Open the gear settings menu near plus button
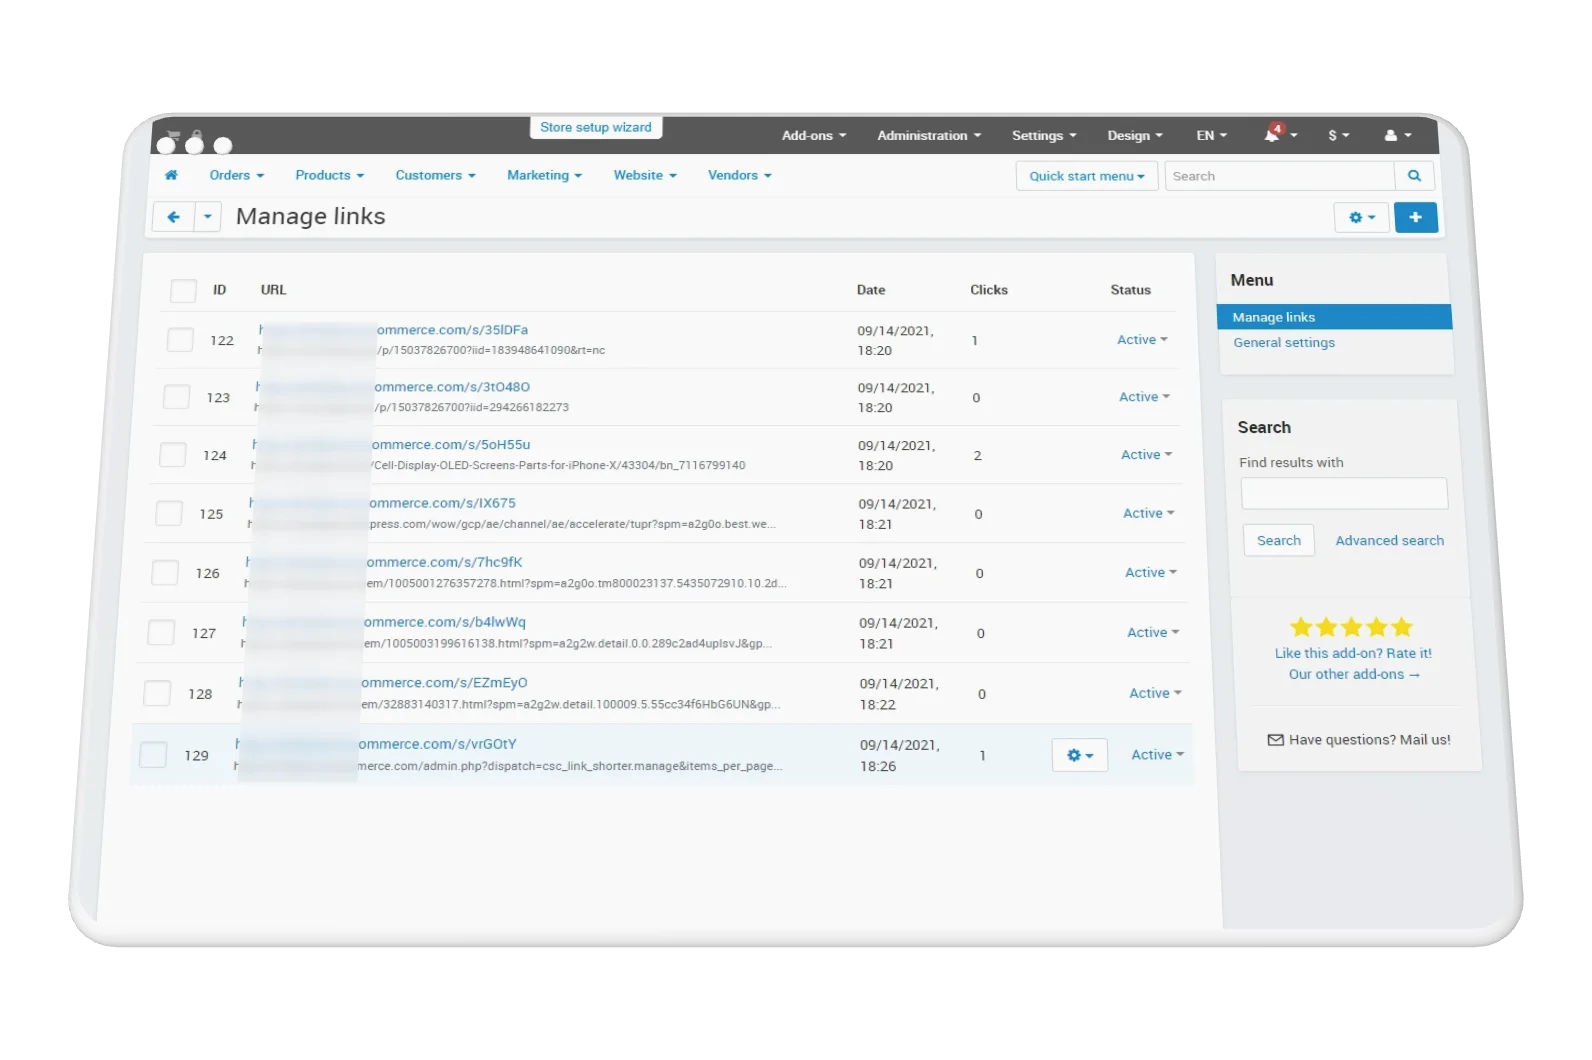This screenshot has height=1060, width=1592. [1361, 217]
